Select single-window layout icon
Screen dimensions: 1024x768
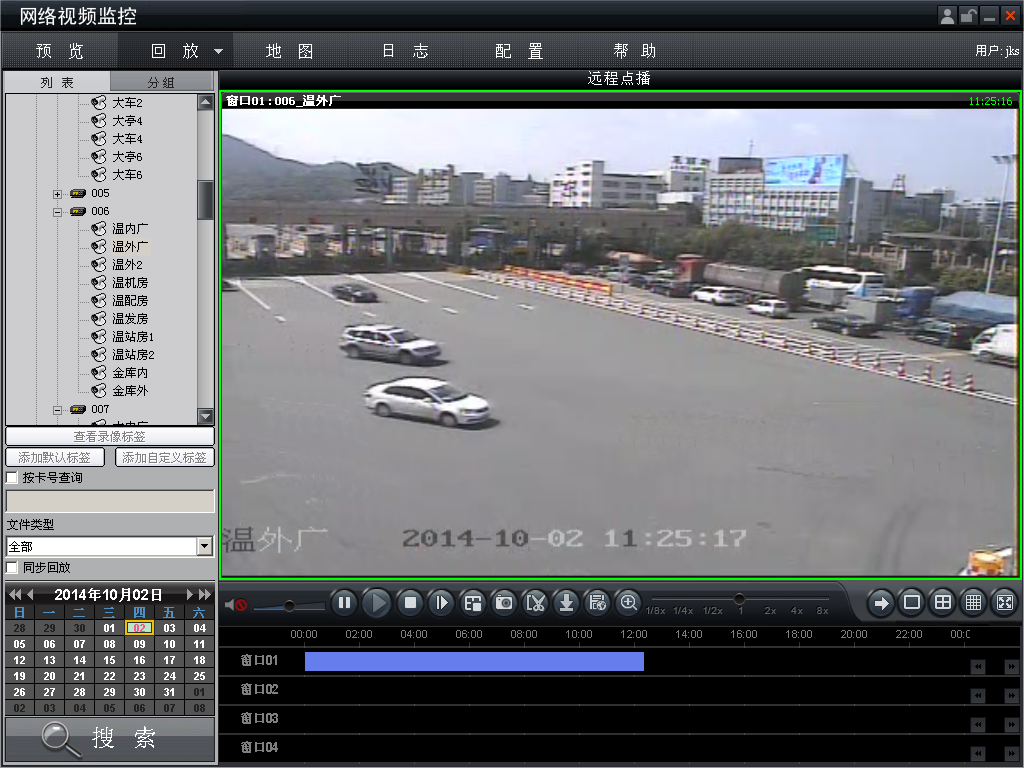pos(911,603)
